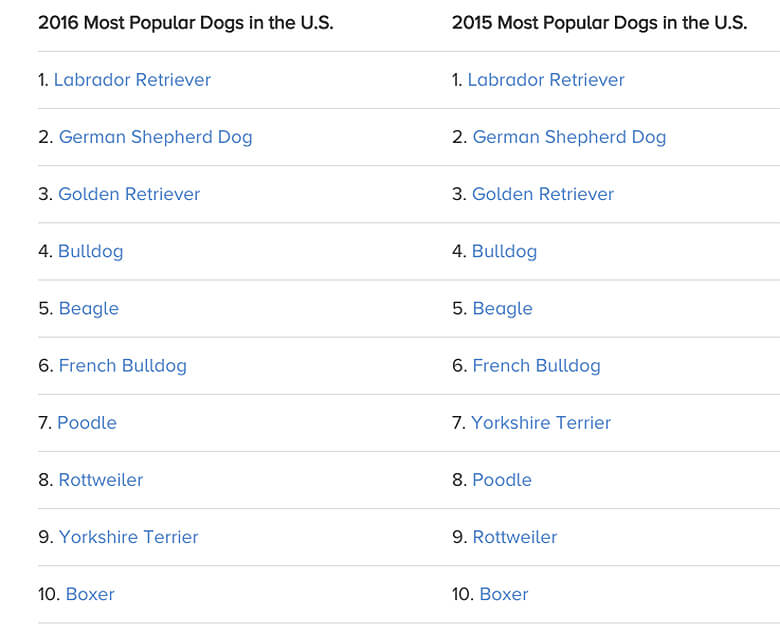This screenshot has height=633, width=780.
Task: Open Poodle ranked 8th in 2015
Action: coord(502,480)
